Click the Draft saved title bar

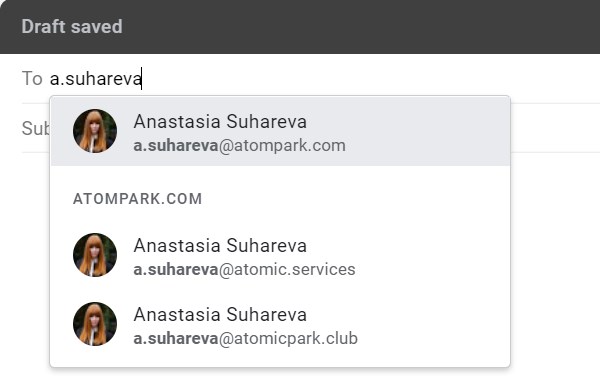tap(300, 27)
